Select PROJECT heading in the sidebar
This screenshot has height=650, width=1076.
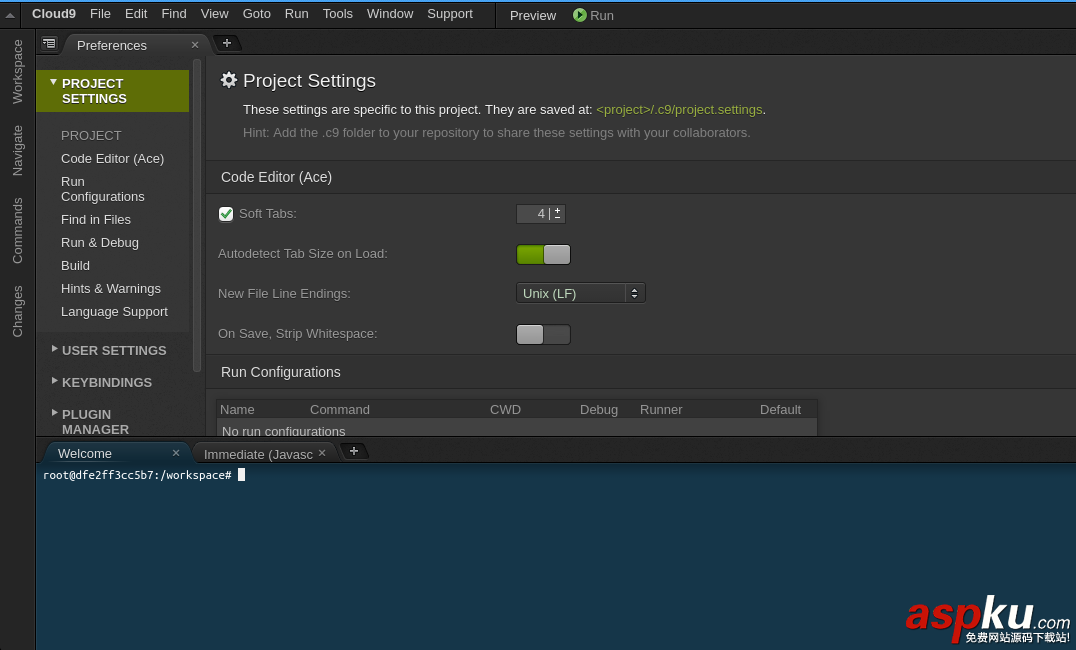91,135
